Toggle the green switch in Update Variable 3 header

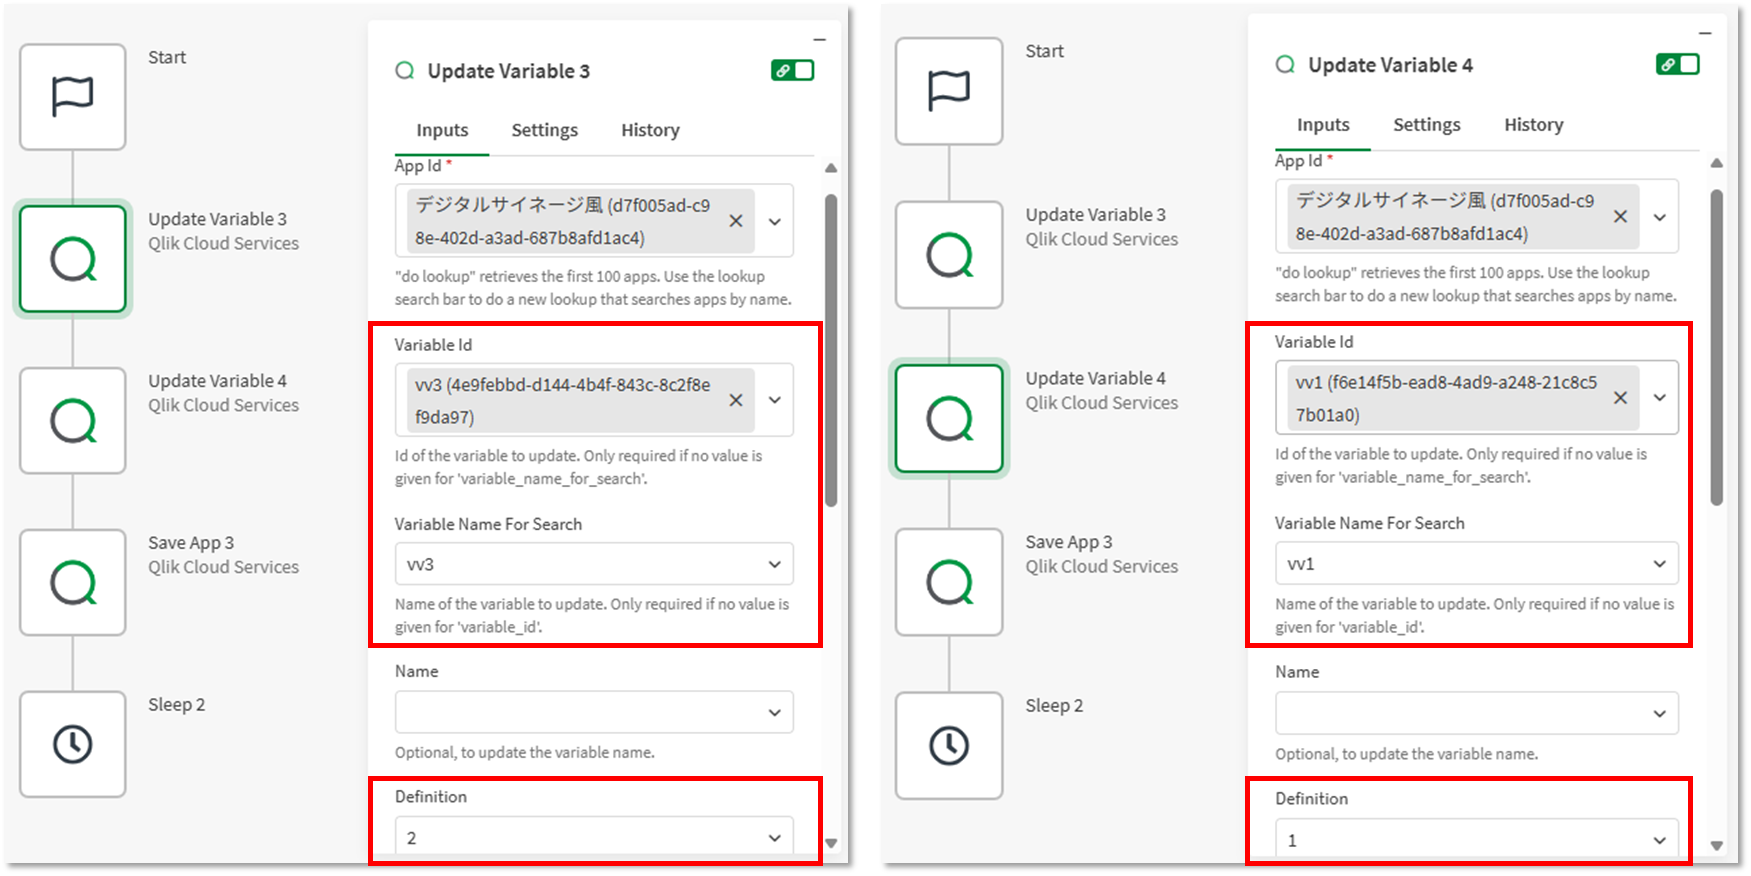tap(793, 70)
